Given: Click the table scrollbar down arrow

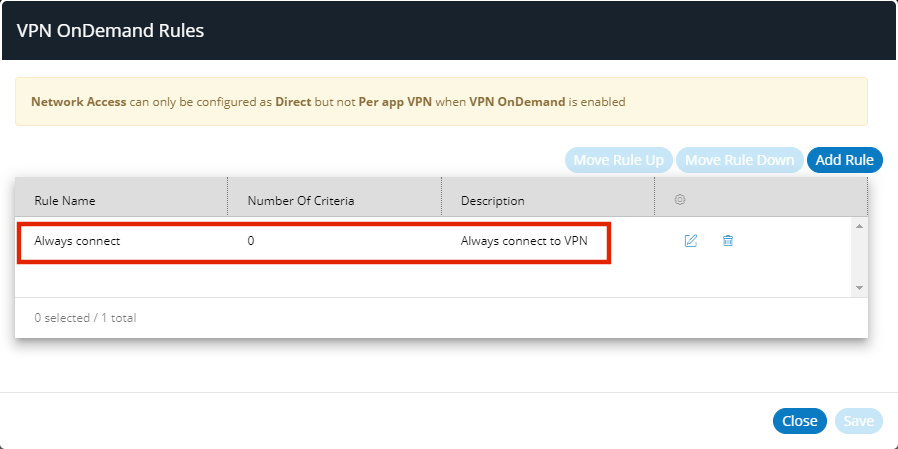Looking at the screenshot, I should (859, 287).
